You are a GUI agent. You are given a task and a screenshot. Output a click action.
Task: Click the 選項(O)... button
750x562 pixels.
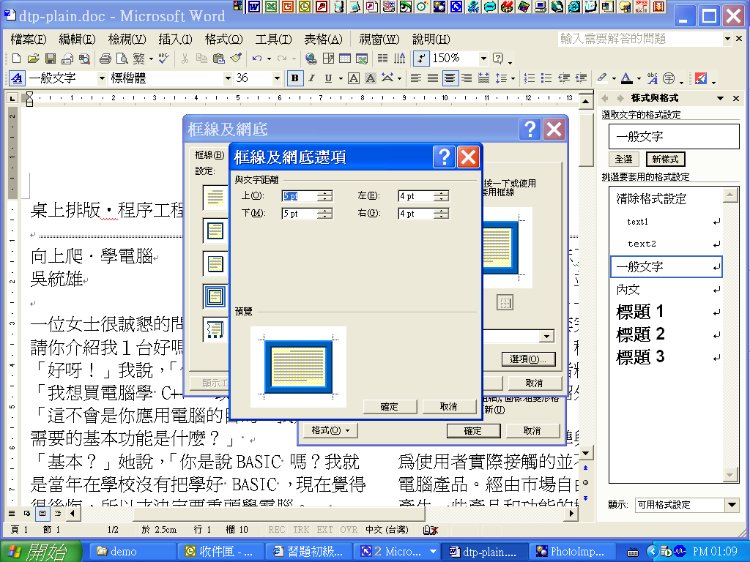coord(529,359)
